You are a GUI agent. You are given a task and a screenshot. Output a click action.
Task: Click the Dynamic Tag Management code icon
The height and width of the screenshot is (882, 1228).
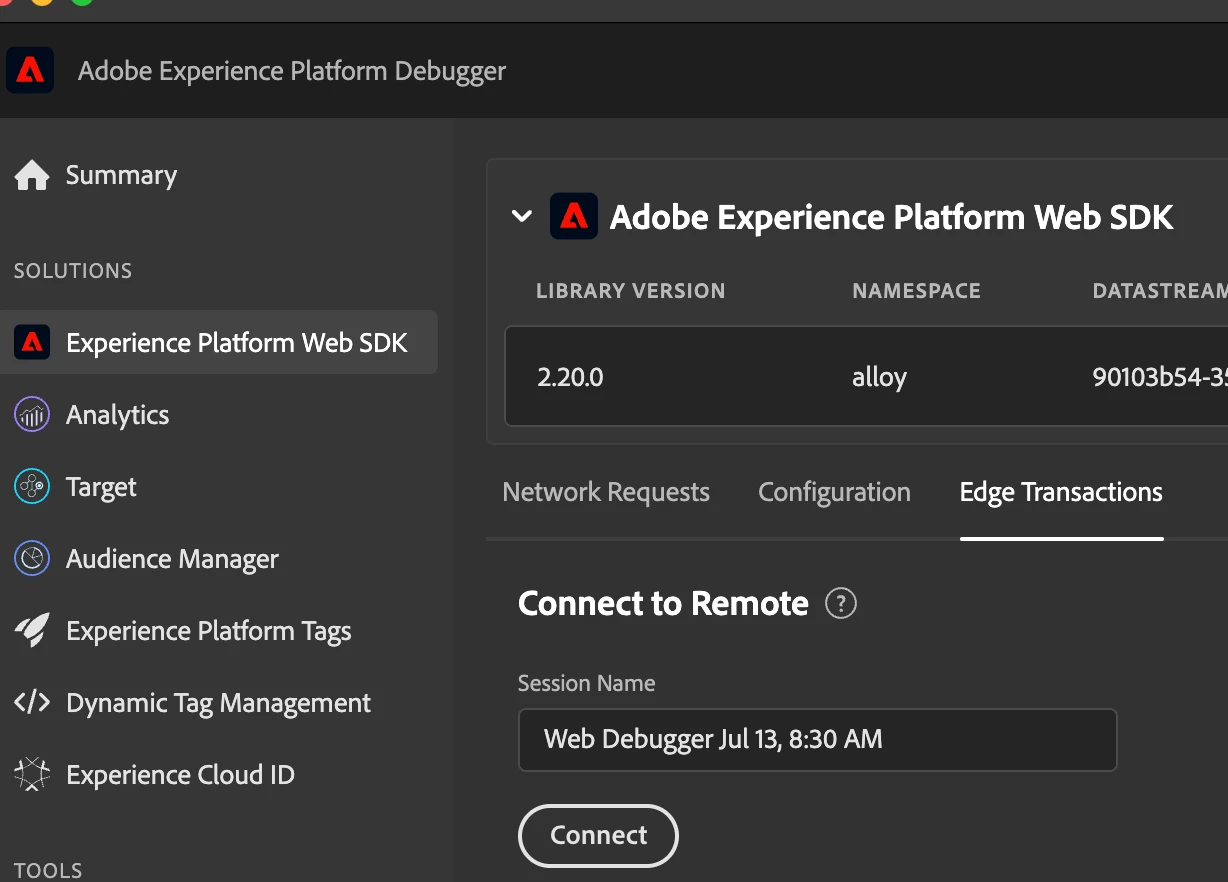click(x=32, y=703)
